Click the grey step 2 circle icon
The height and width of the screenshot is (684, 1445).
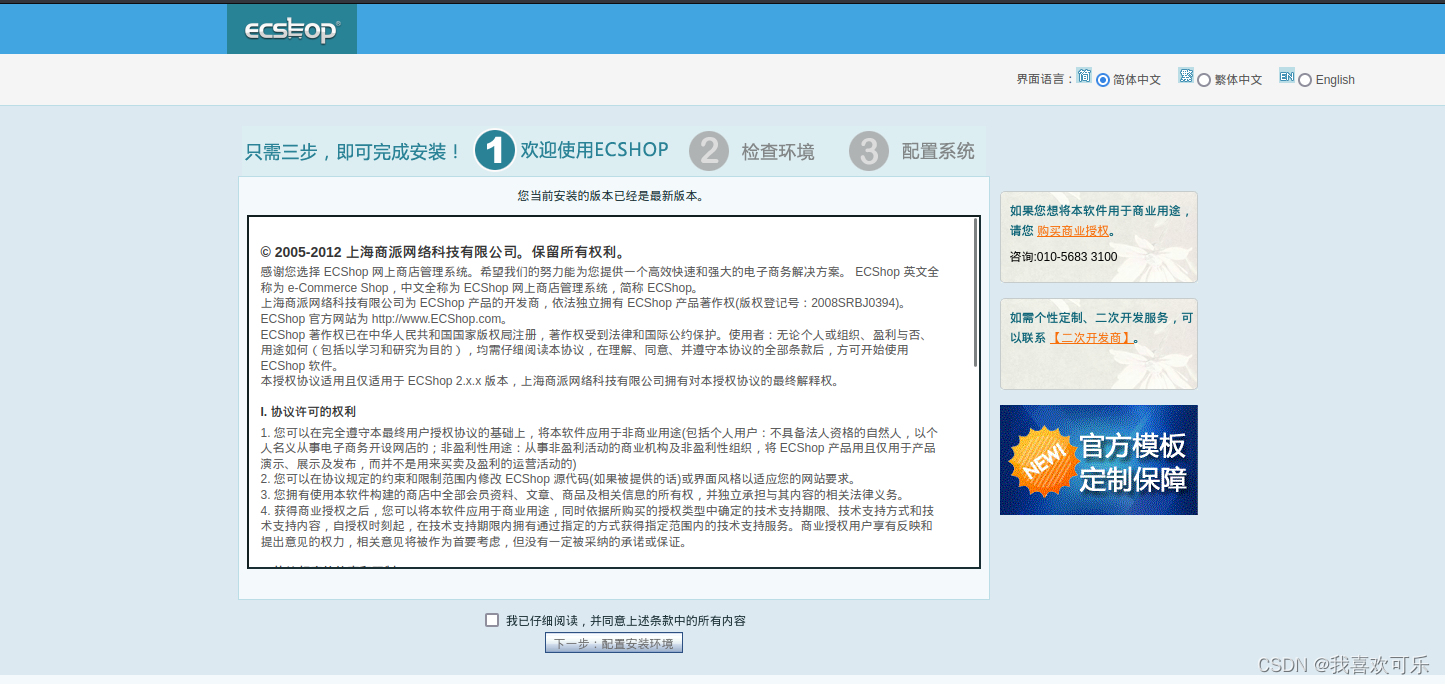click(x=710, y=151)
